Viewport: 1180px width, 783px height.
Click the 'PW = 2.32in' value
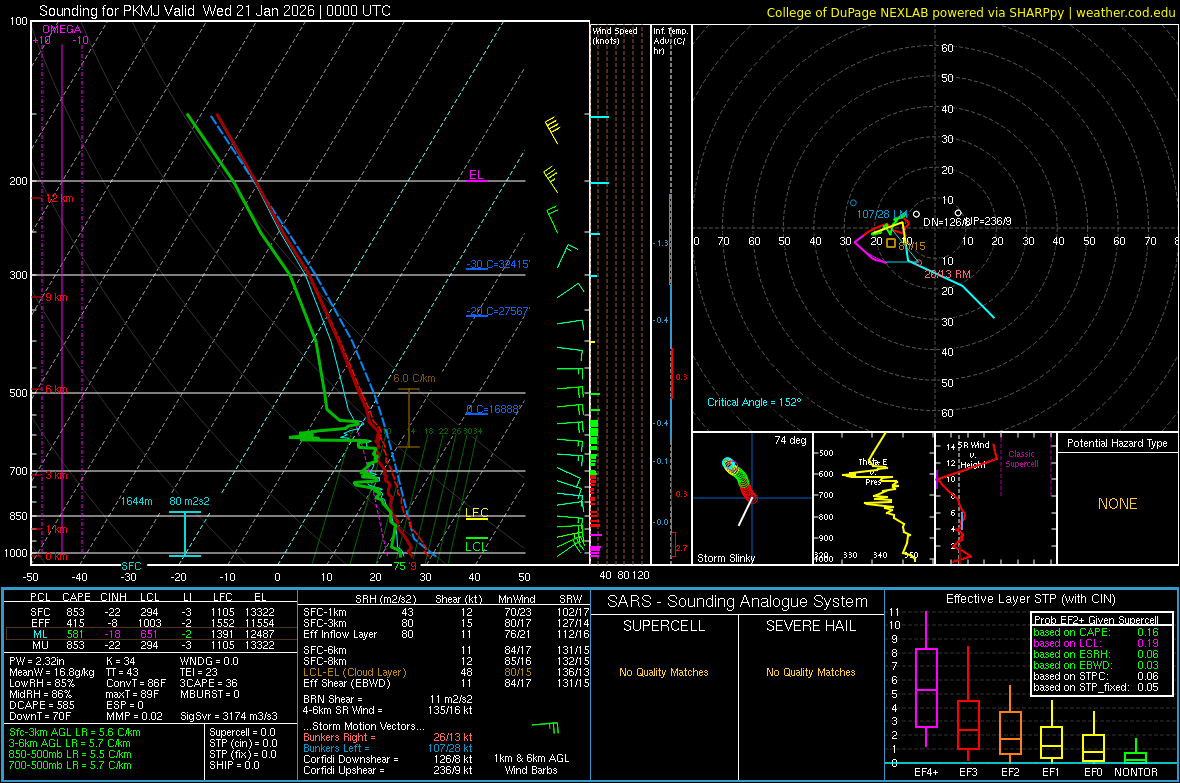(x=37, y=661)
